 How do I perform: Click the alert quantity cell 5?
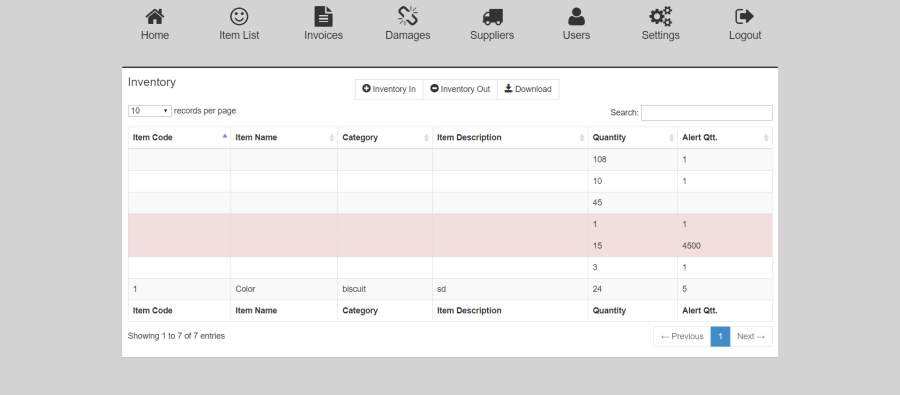725,289
